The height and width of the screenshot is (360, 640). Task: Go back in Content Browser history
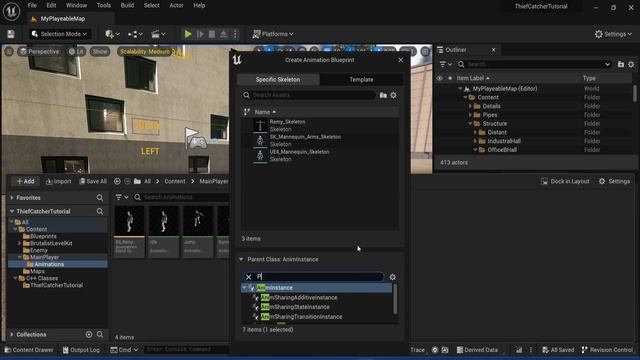(x=117, y=181)
